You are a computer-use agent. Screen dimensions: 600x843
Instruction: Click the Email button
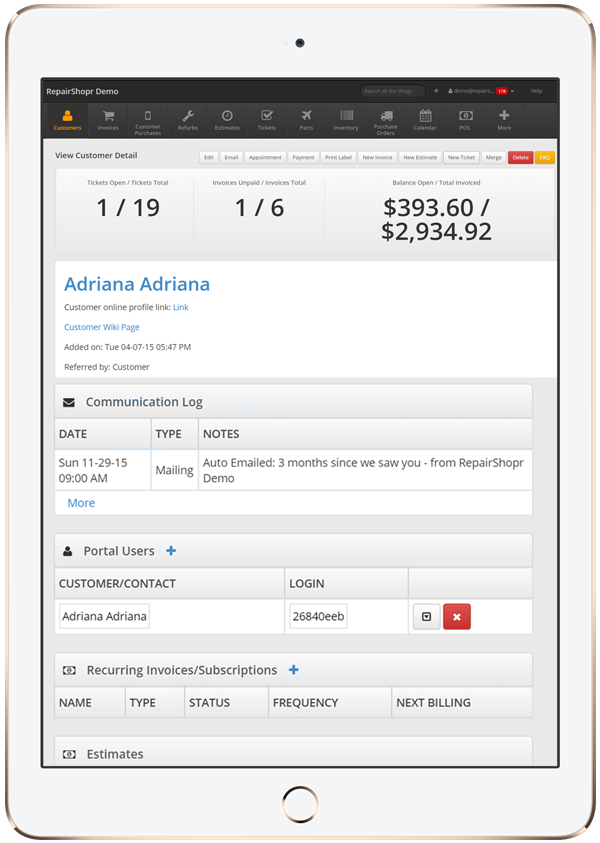pos(231,158)
